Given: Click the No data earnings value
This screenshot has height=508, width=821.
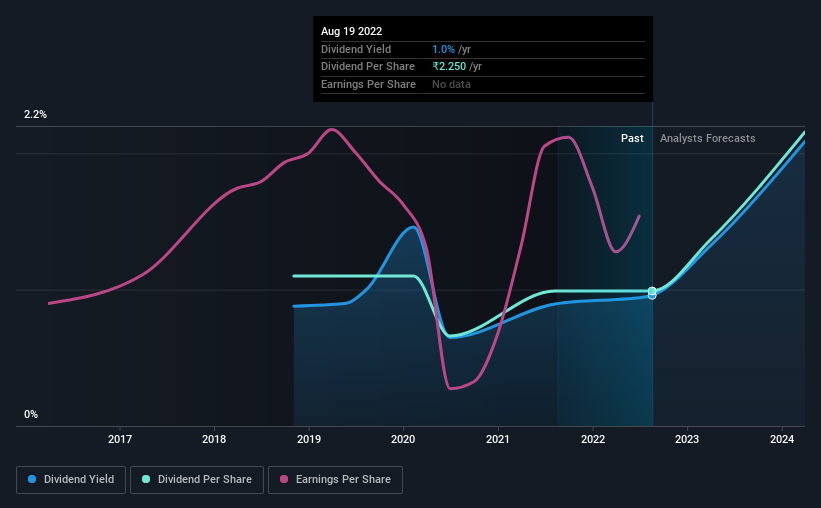Looking at the screenshot, I should coord(451,84).
